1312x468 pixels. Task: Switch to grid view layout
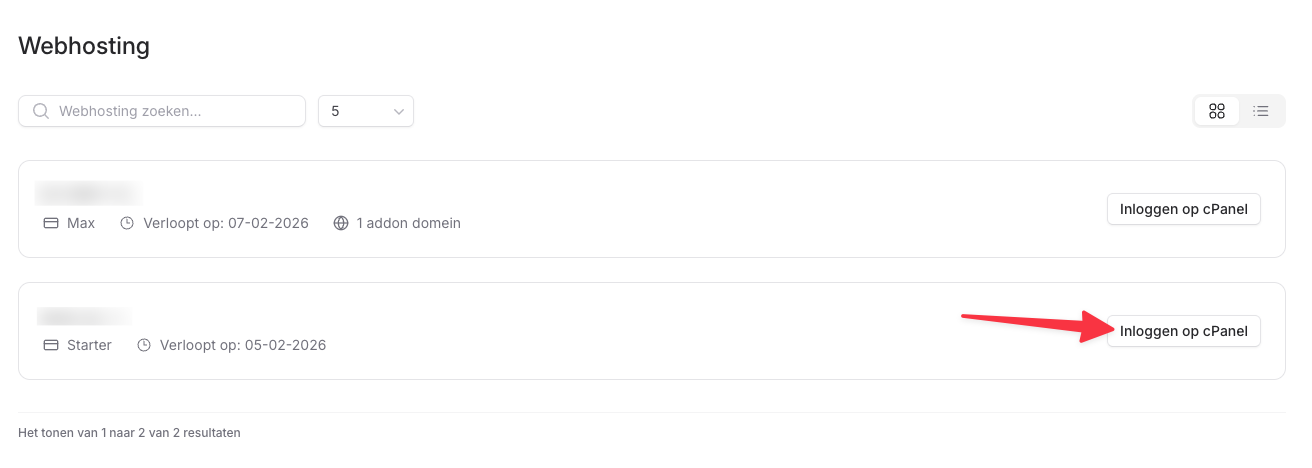pos(1217,111)
